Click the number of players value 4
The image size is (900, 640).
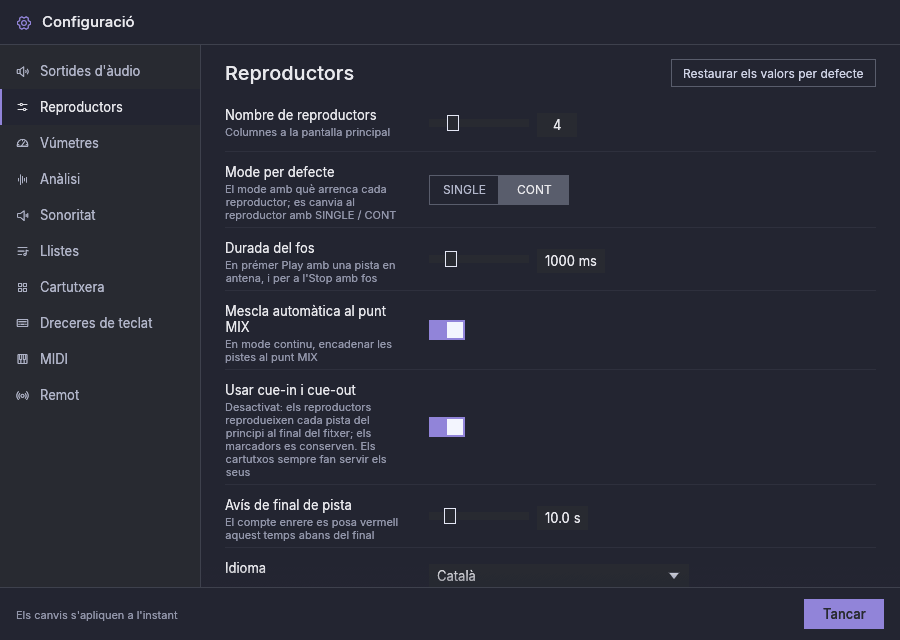(557, 125)
